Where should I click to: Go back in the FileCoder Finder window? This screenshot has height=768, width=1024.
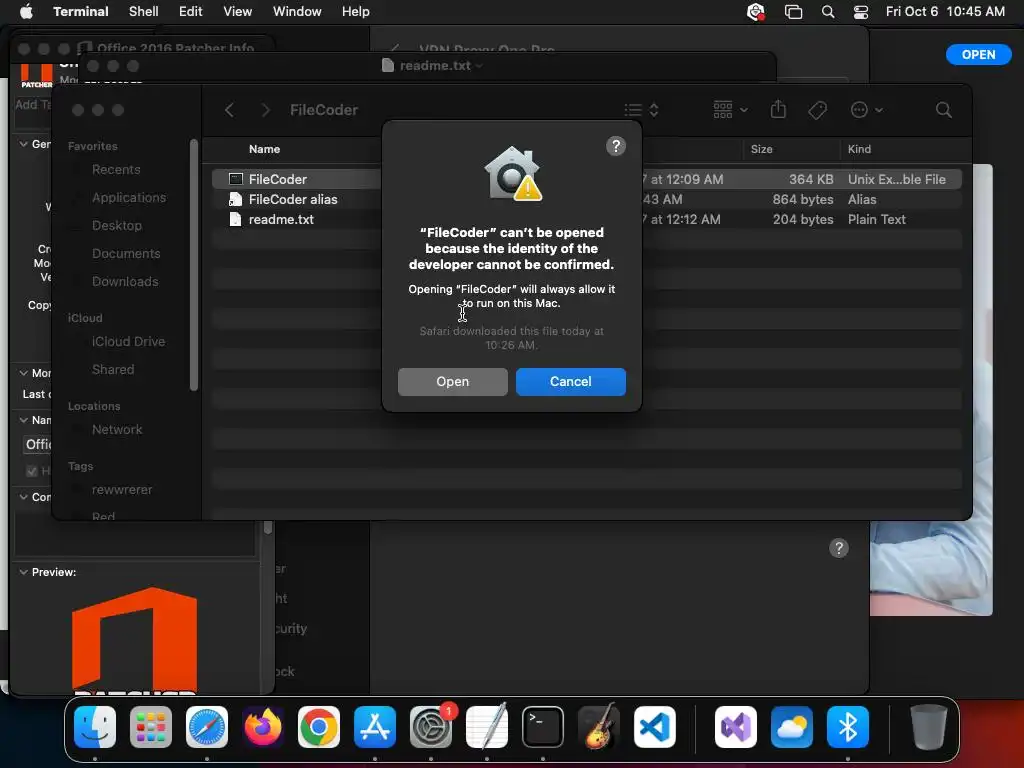tap(229, 110)
